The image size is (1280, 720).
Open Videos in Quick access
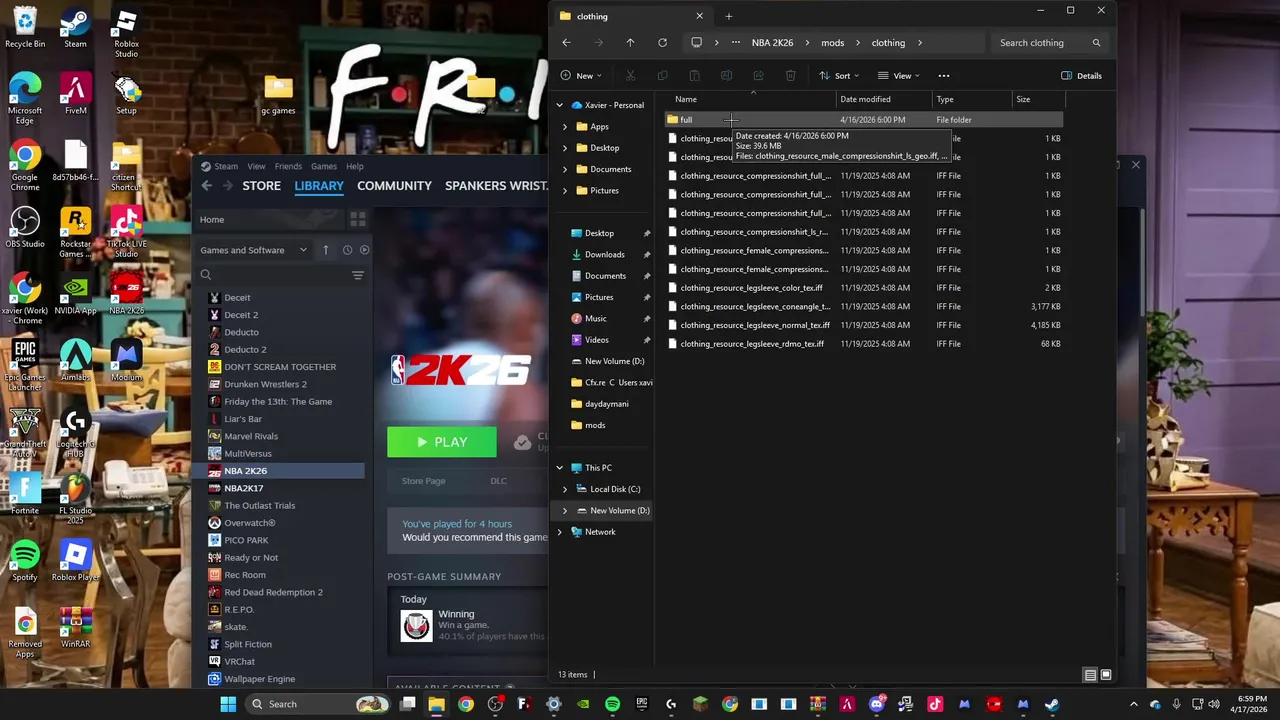pyautogui.click(x=596, y=340)
